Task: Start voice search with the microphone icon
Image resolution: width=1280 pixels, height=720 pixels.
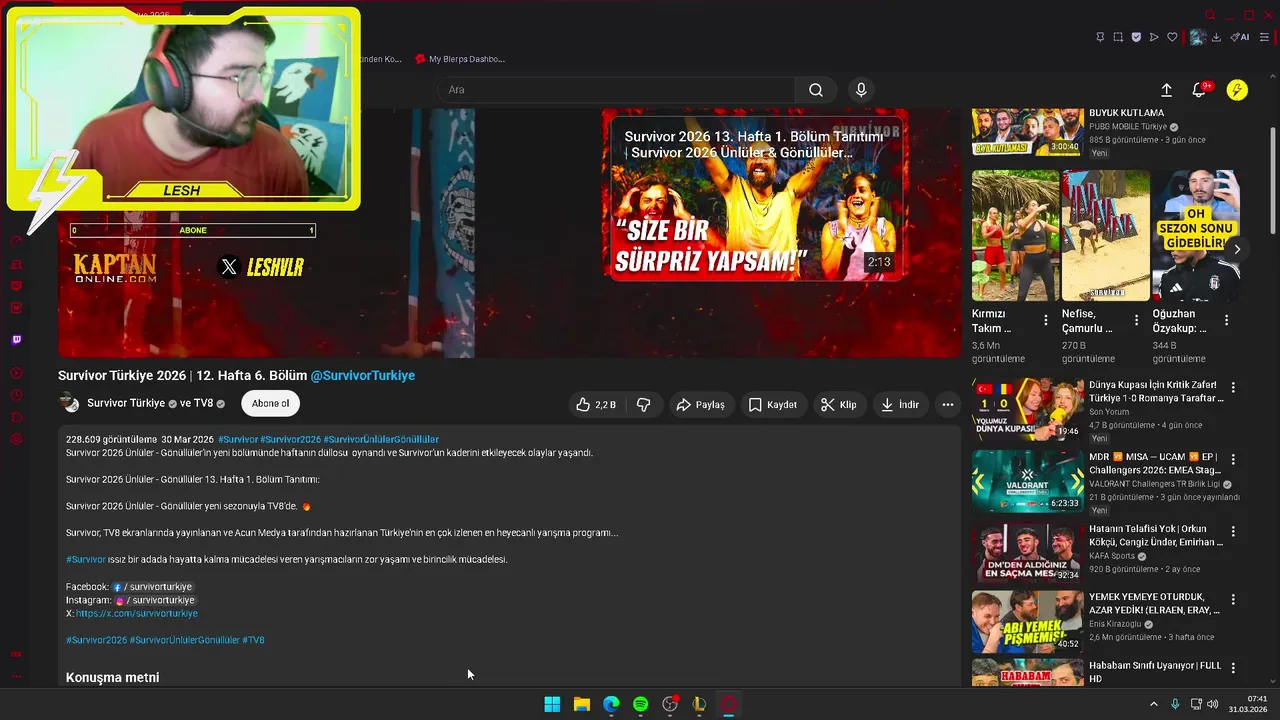Action: (x=861, y=90)
